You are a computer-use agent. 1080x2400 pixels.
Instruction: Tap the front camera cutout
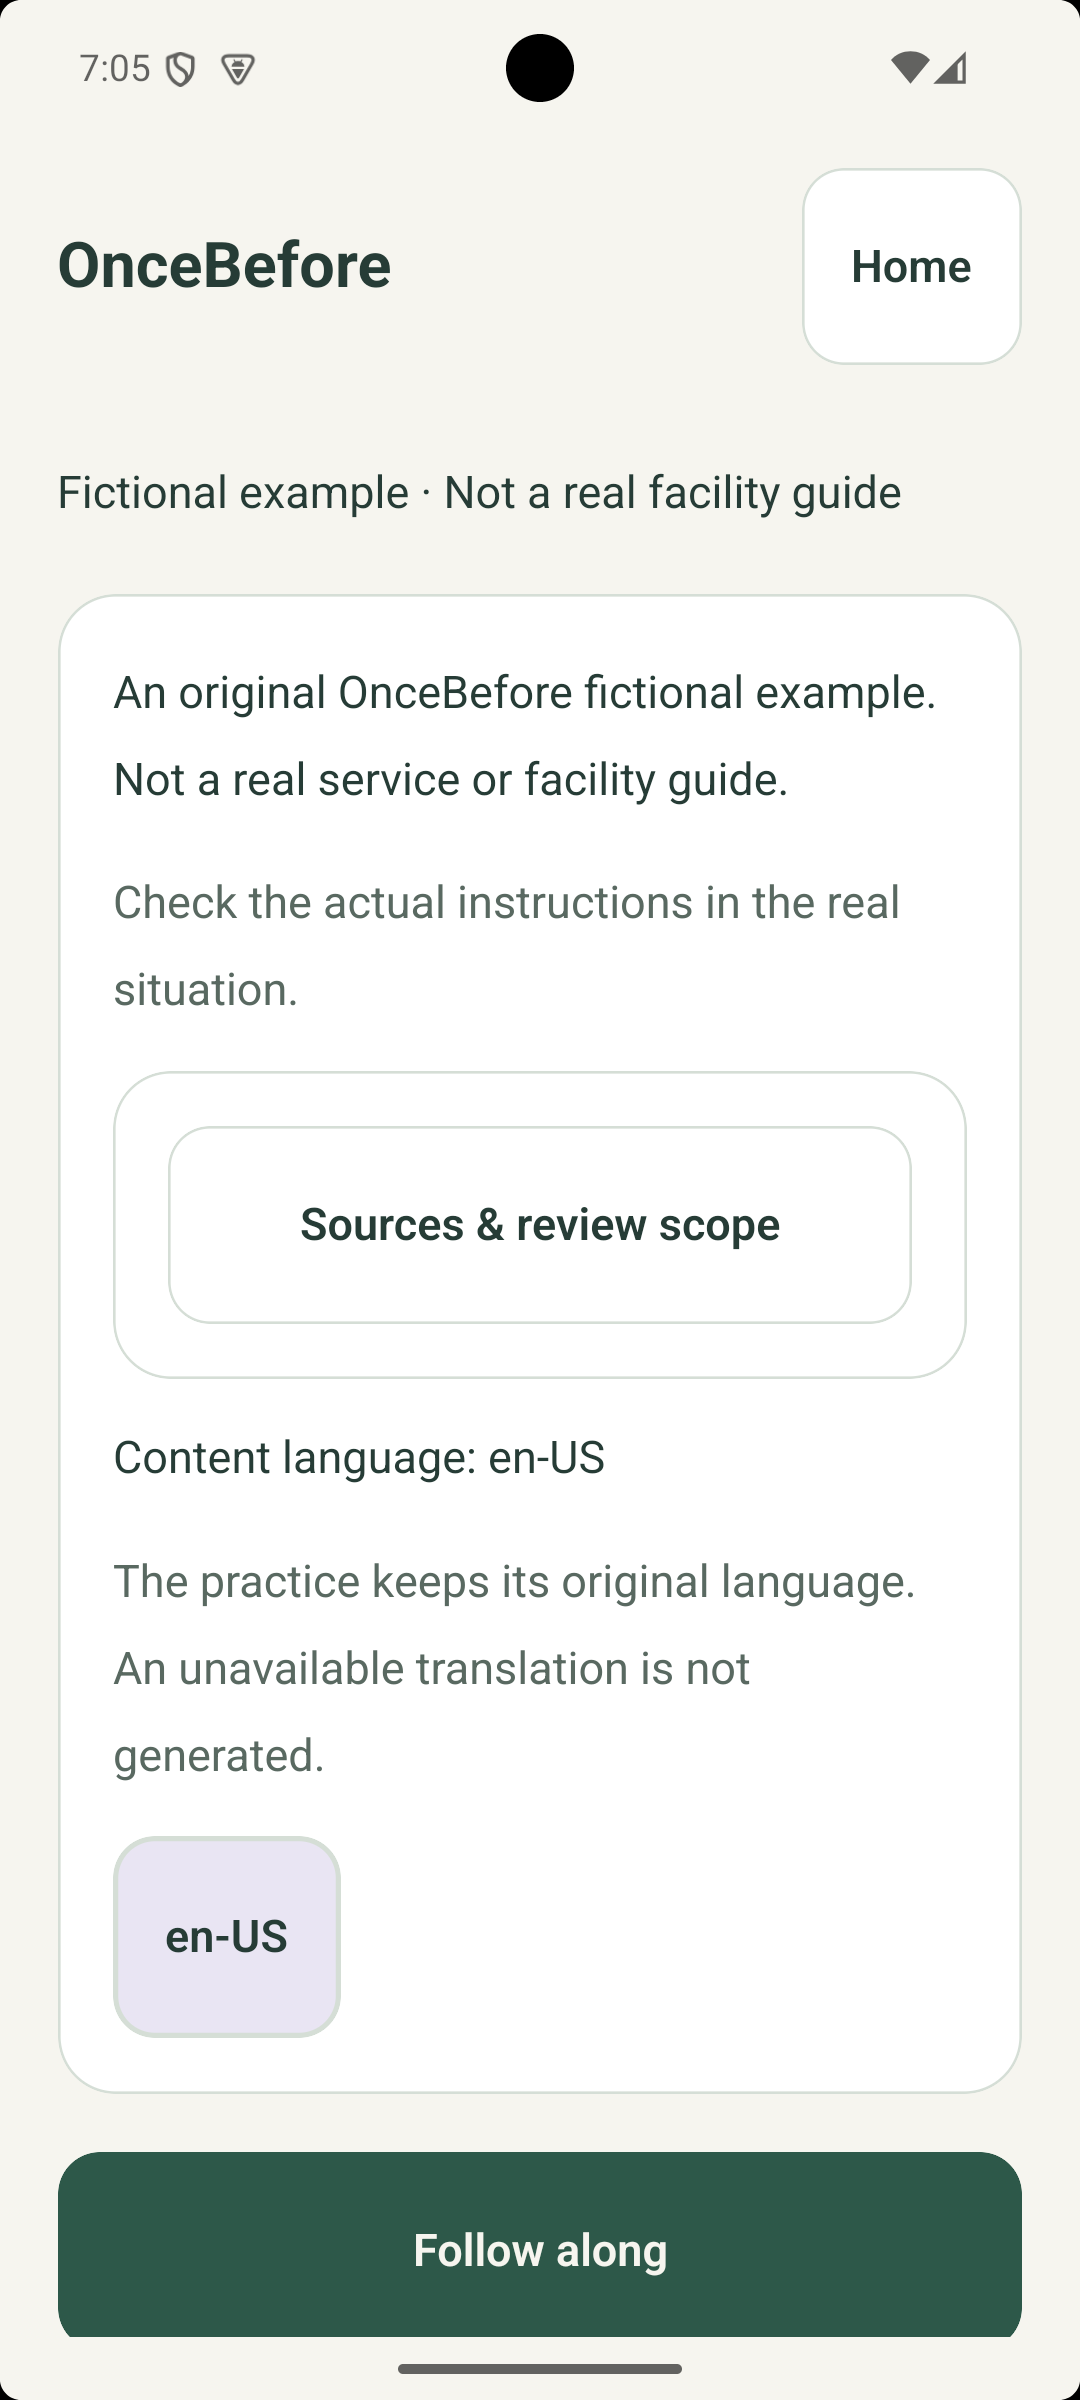(540, 68)
